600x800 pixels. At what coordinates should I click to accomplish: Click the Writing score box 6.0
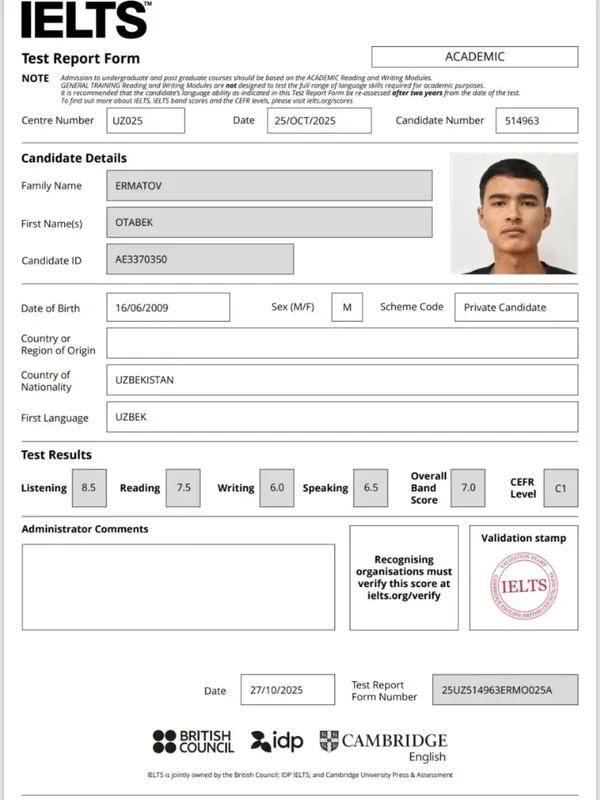click(277, 488)
